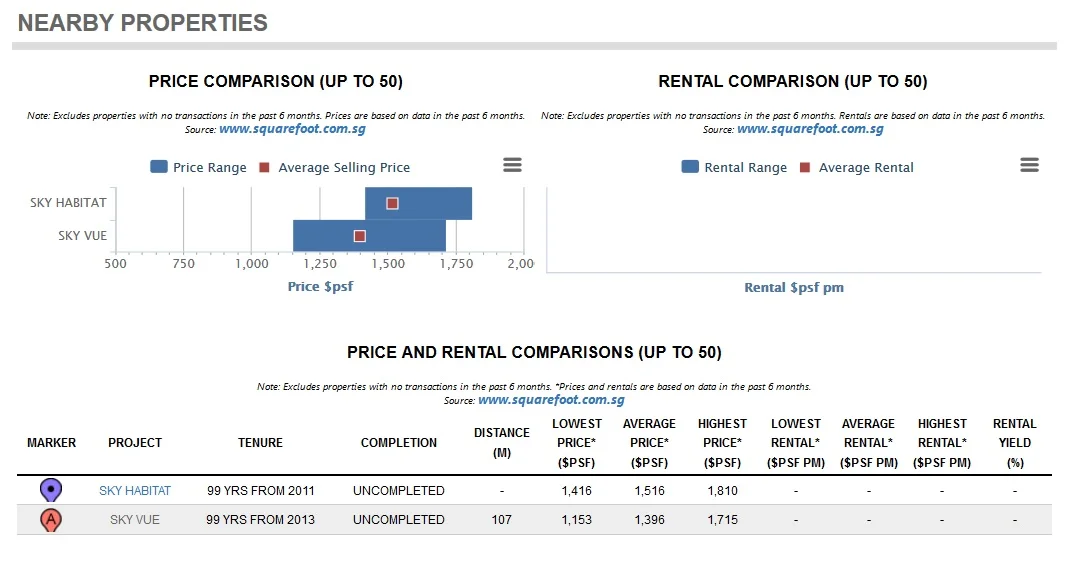Click the HIGHEST PRICE* ($PSF) column header

723,443
